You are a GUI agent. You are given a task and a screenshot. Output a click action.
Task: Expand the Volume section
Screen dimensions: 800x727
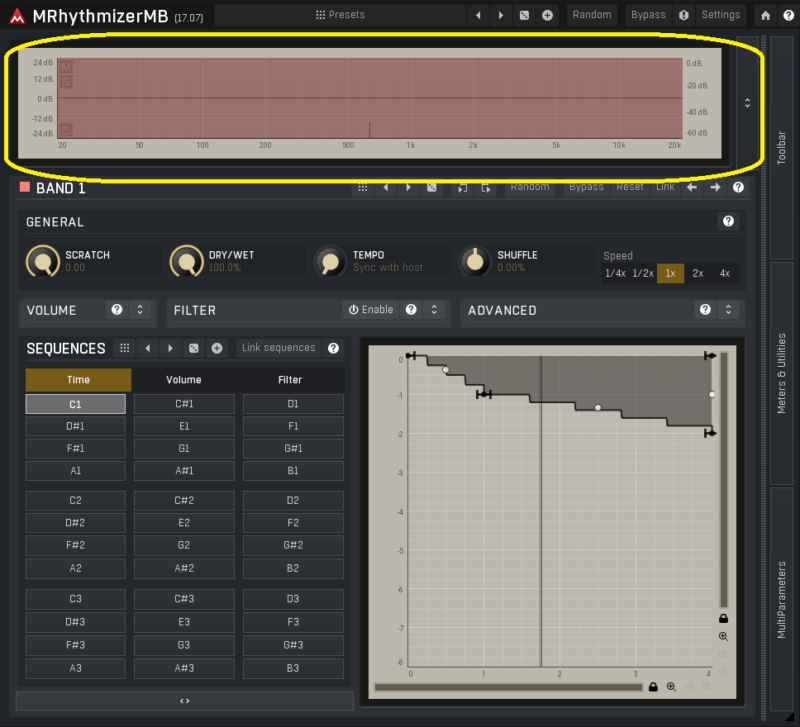pos(140,310)
